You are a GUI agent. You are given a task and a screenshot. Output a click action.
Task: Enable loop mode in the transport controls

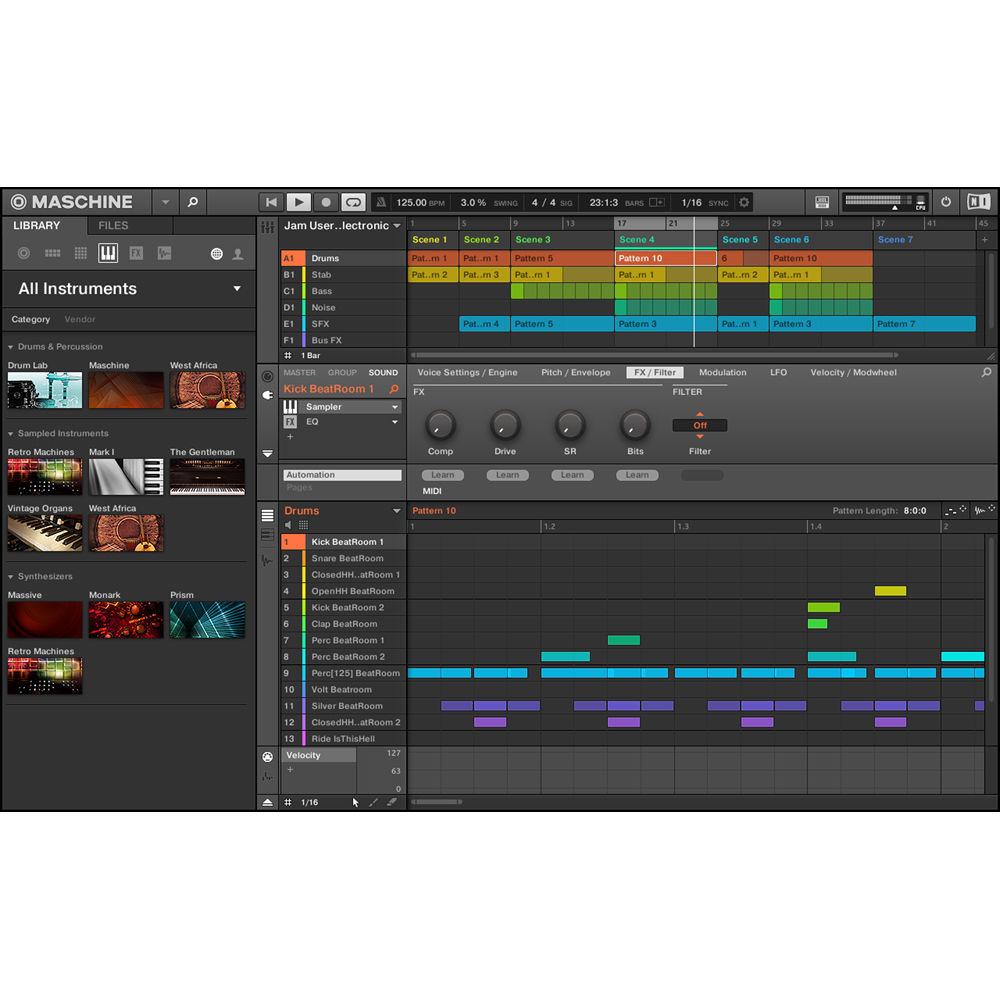(x=352, y=202)
